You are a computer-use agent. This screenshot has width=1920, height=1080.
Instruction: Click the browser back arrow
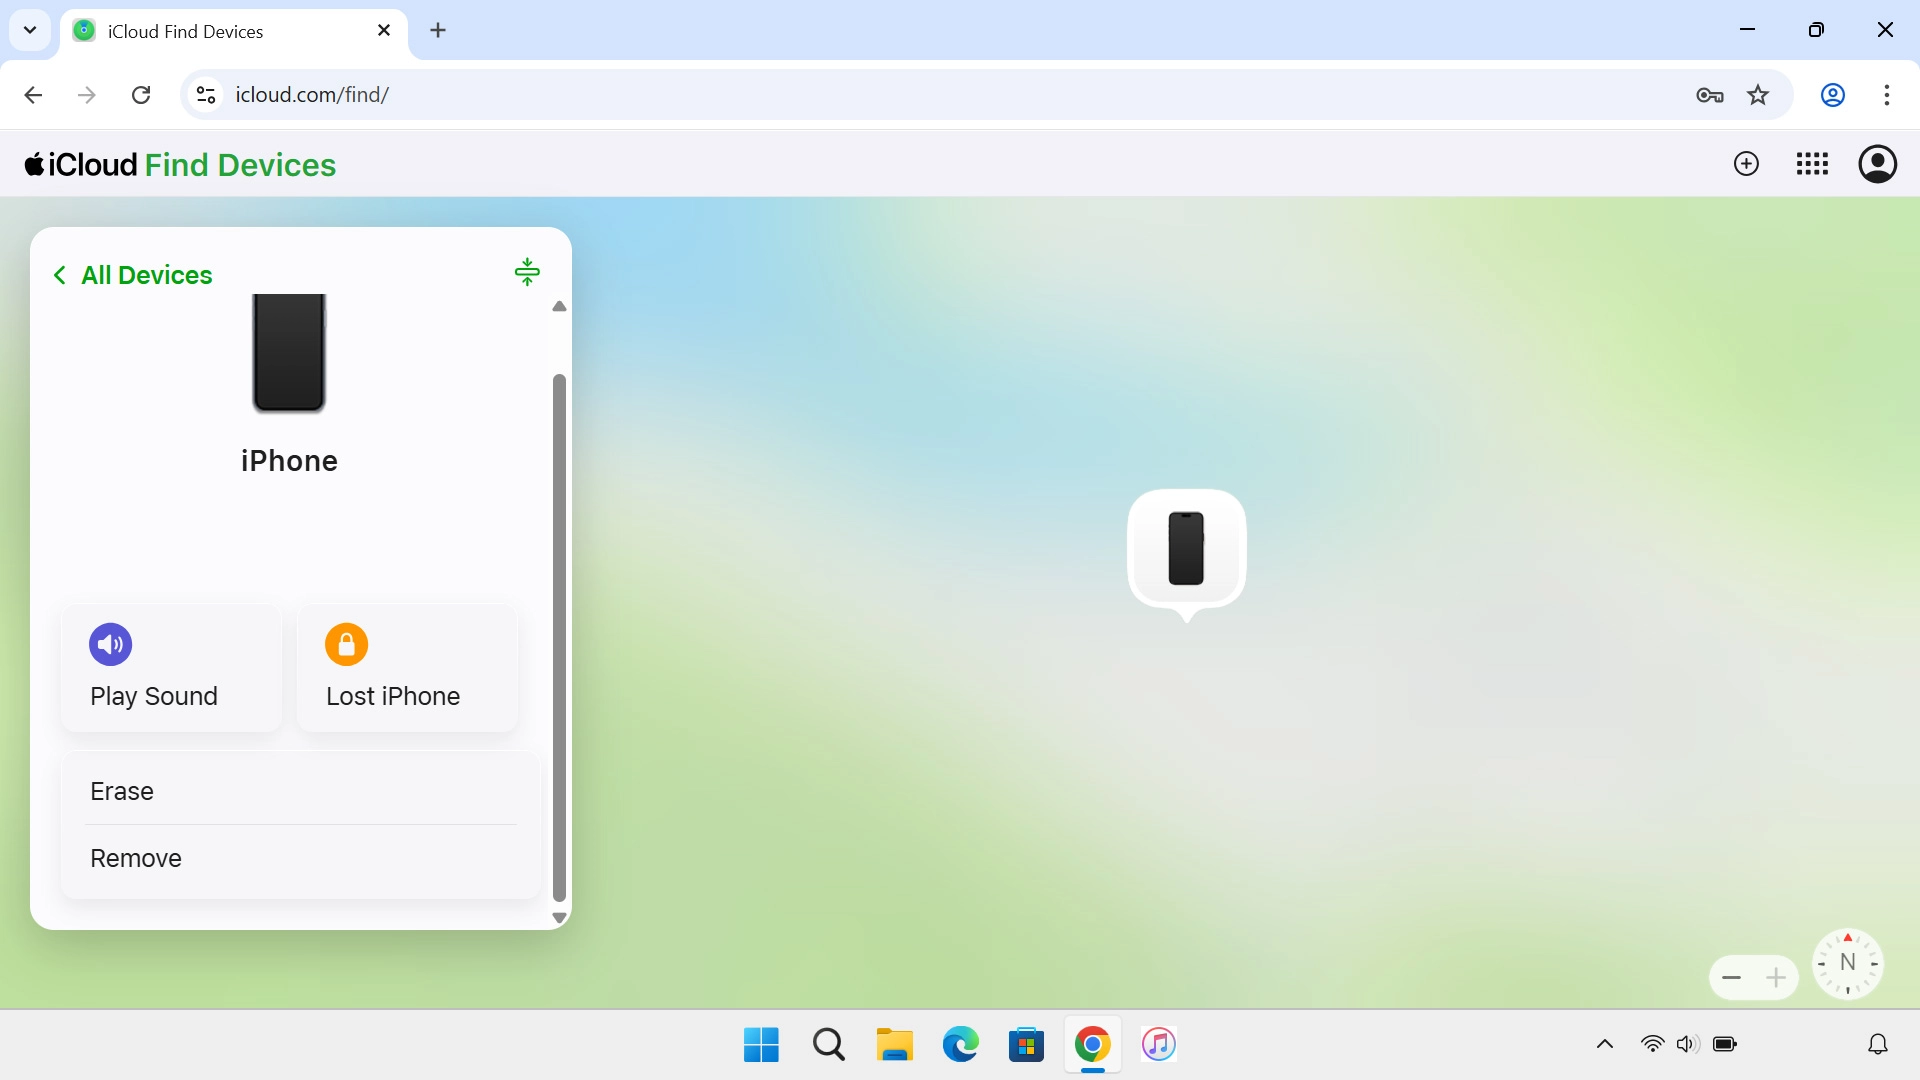33,95
